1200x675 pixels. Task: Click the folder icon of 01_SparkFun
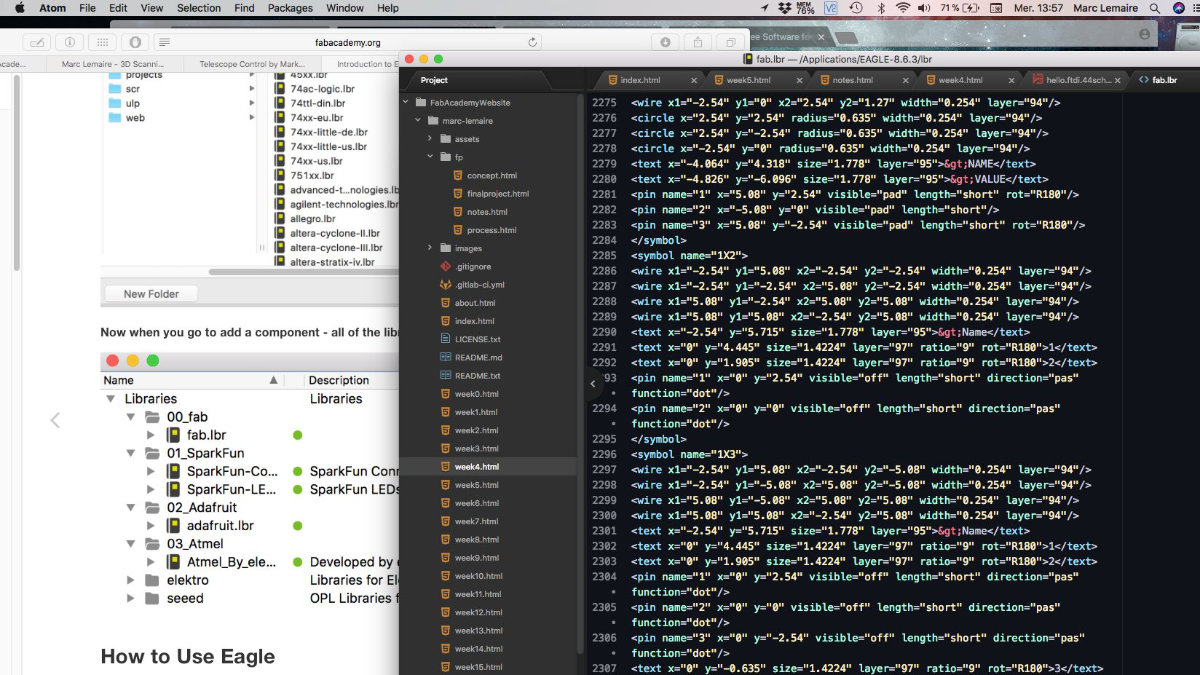(152, 453)
